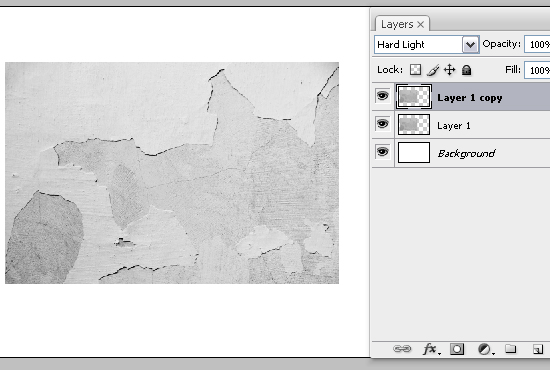Add a layer mask
550x370 pixels.
pyautogui.click(x=457, y=349)
